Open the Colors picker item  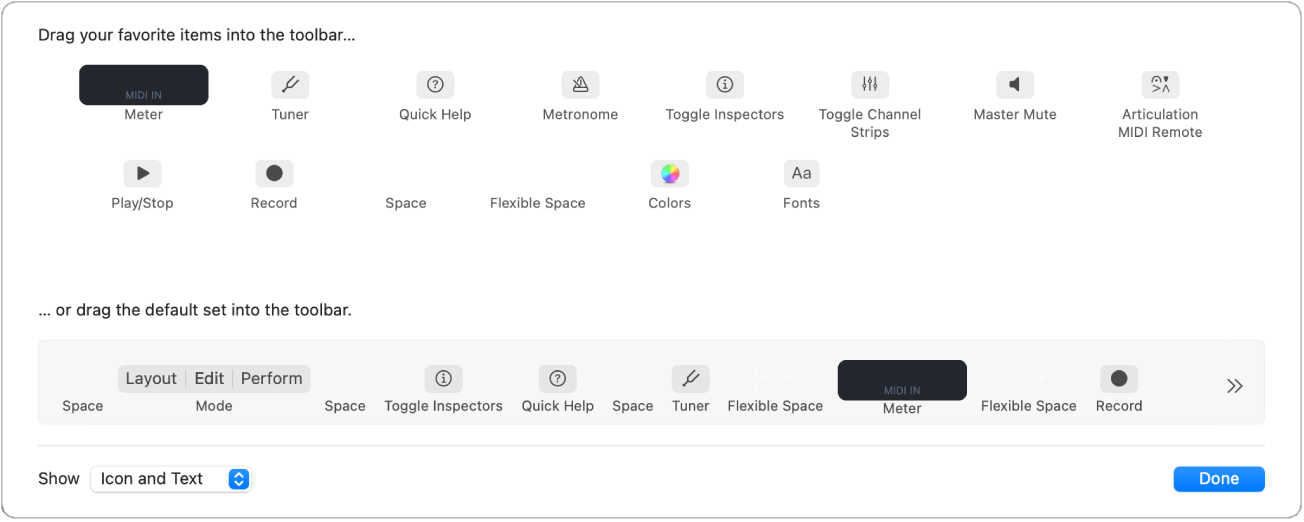tap(670, 174)
